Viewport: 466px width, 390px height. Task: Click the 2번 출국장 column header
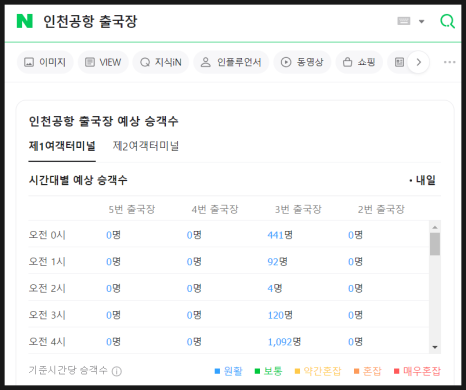point(381,209)
